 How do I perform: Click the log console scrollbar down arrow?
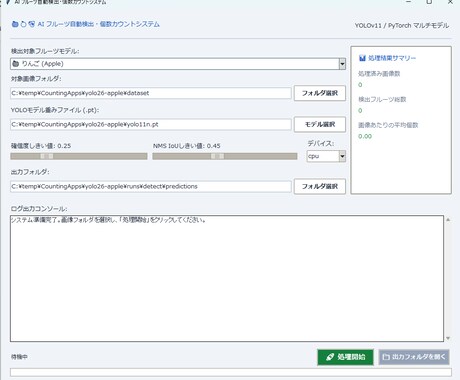448,338
